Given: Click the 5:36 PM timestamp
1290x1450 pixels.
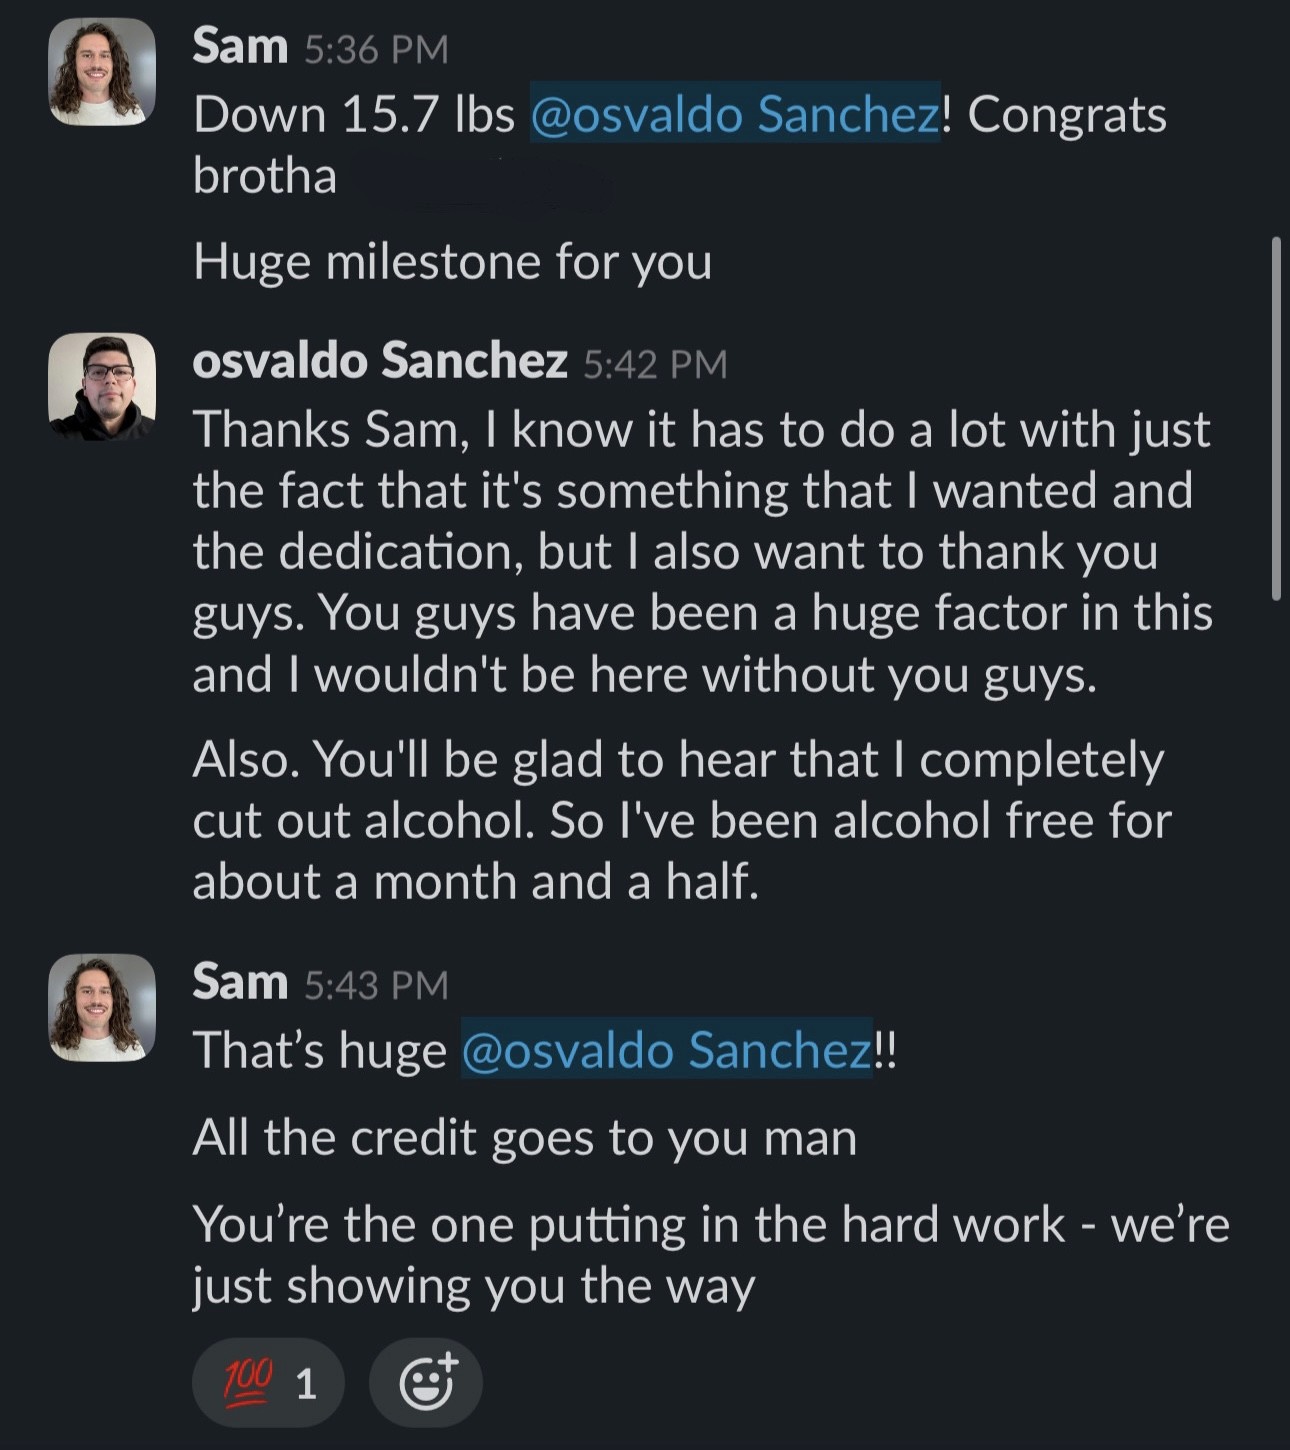Looking at the screenshot, I should [376, 50].
